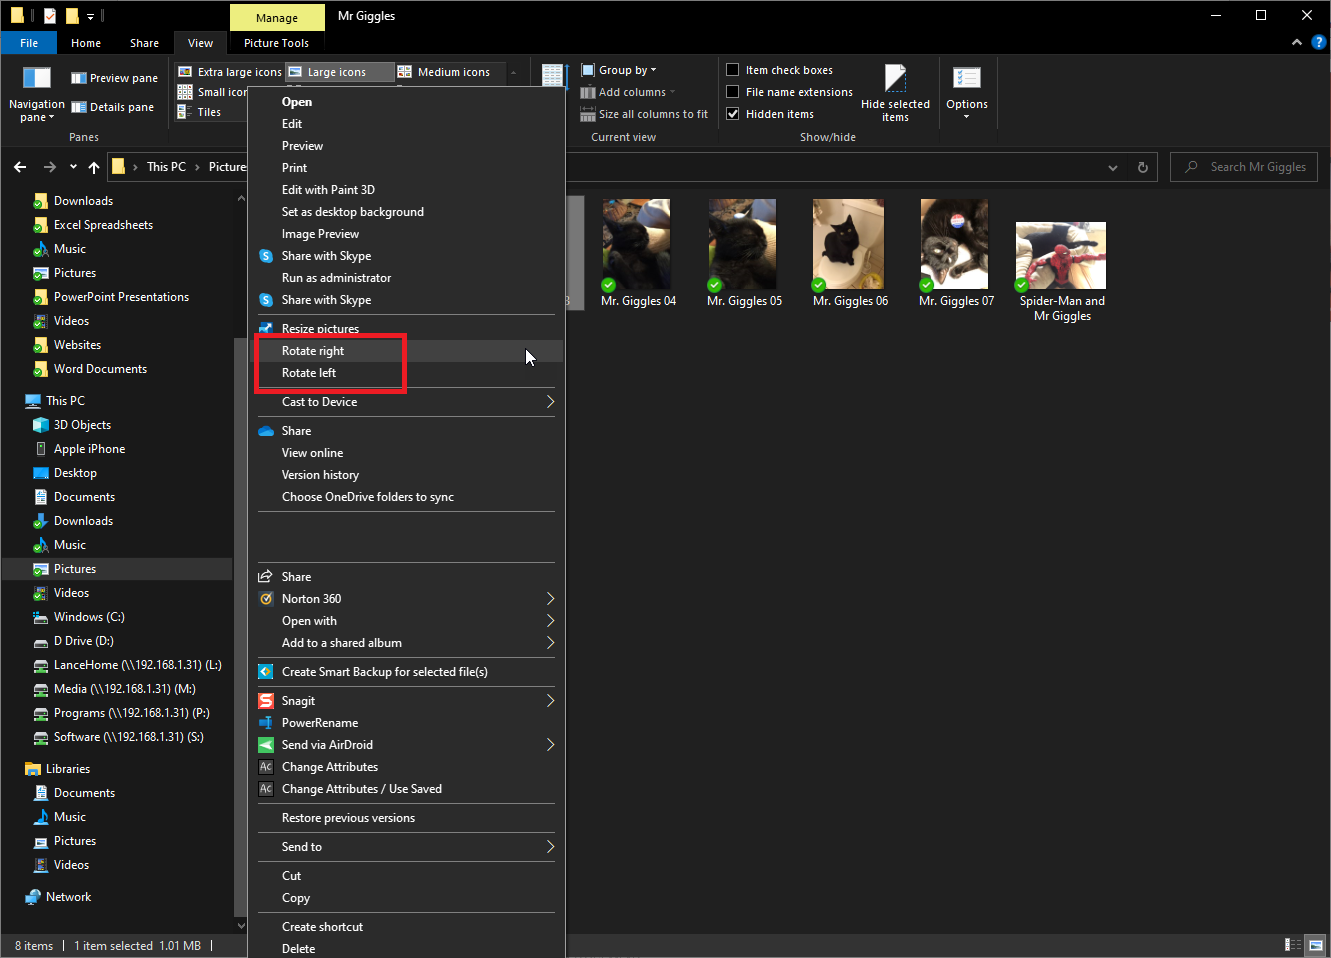Open the Media network drive (M:)
Viewport: 1331px width, 958px height.
124,689
